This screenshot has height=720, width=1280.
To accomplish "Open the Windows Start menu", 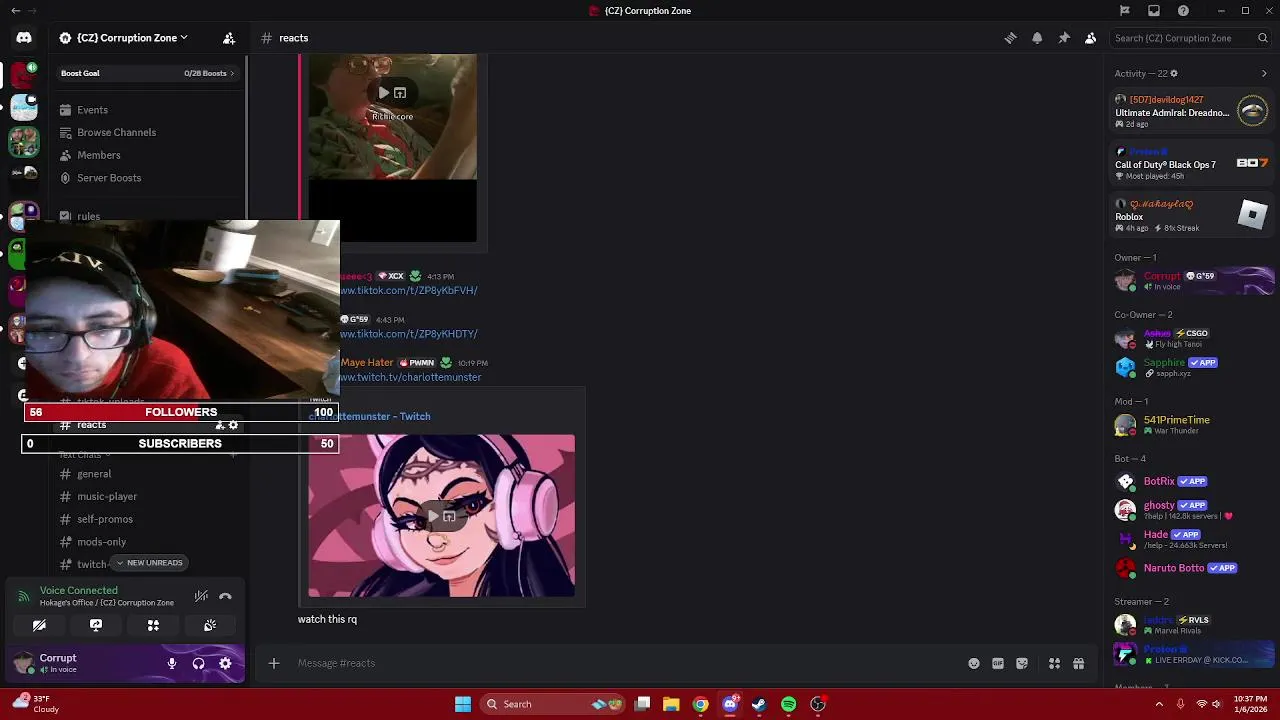I will [463, 704].
